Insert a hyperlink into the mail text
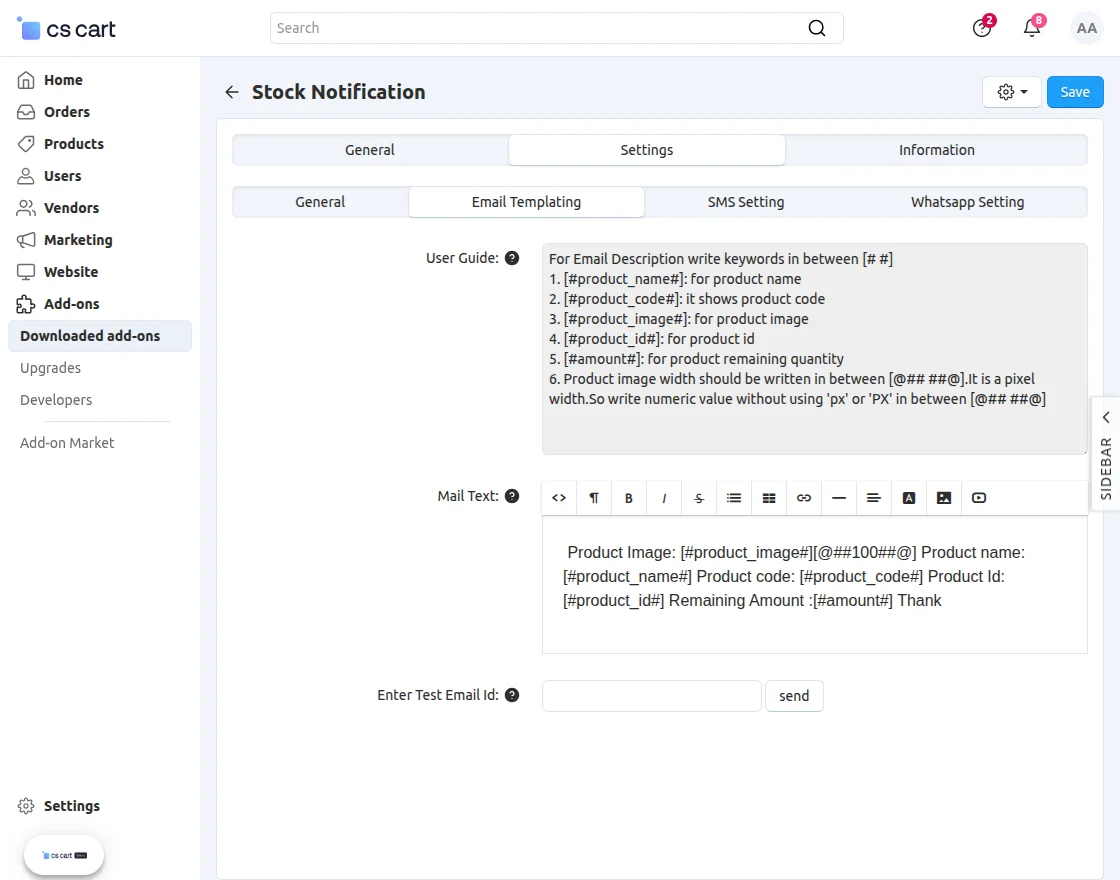 pyautogui.click(x=803, y=497)
